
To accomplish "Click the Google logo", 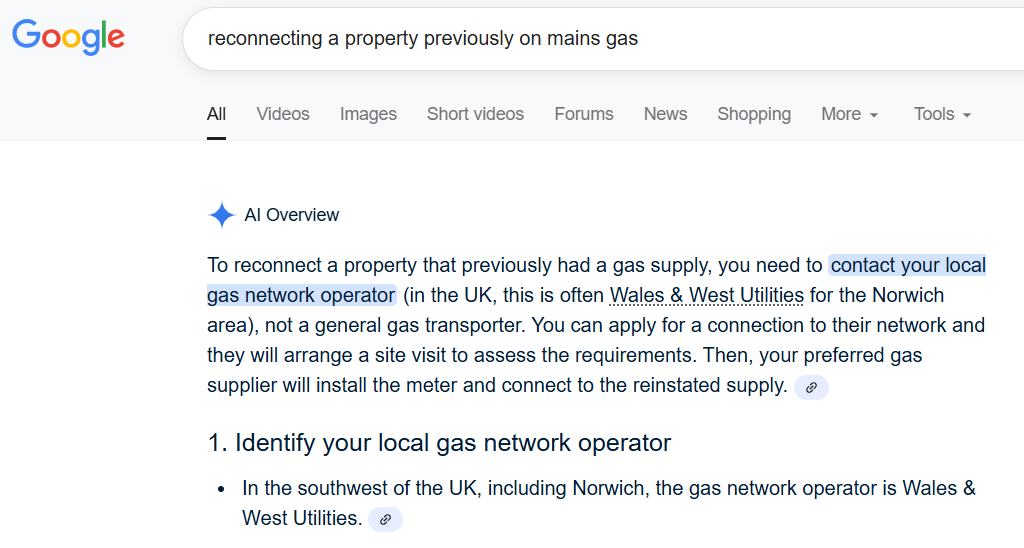I will coord(68,36).
